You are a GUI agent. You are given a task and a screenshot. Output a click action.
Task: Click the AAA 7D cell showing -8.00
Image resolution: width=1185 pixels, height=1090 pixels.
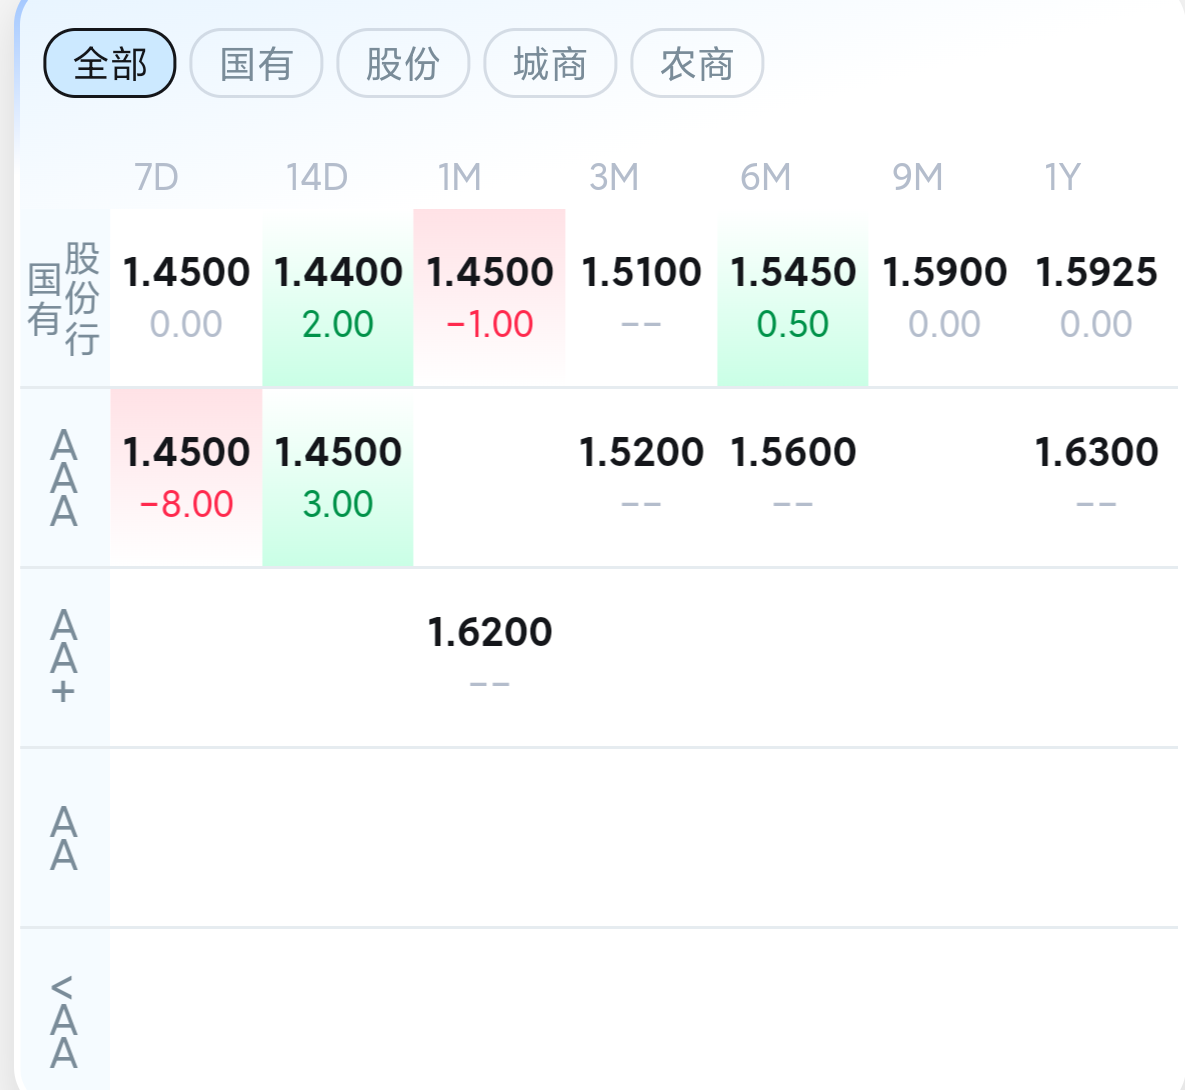(x=186, y=477)
